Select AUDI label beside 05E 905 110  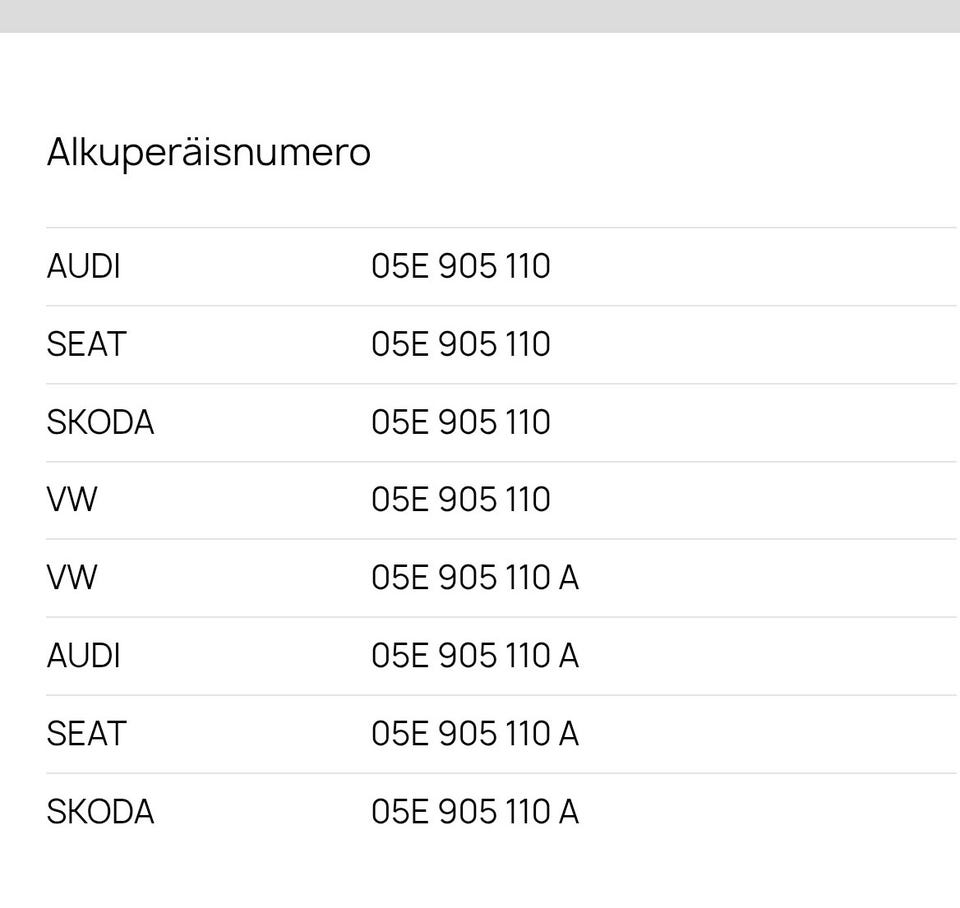tap(83, 267)
